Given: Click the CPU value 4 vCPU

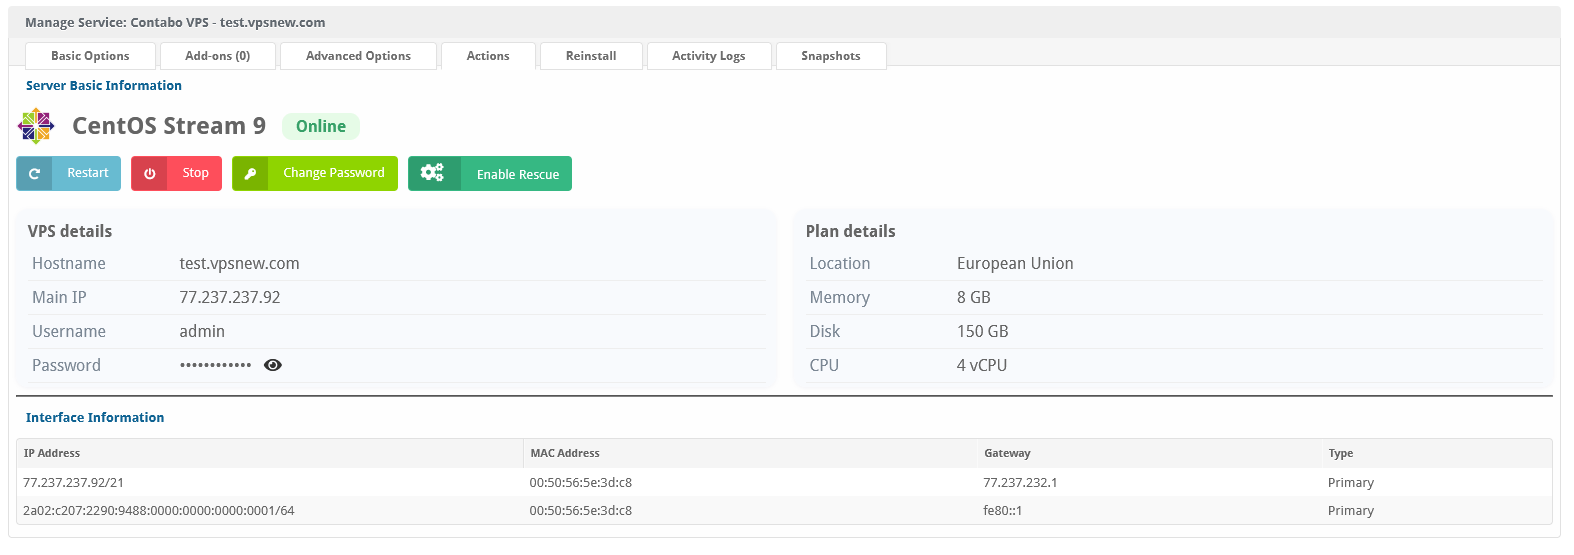Looking at the screenshot, I should (982, 366).
